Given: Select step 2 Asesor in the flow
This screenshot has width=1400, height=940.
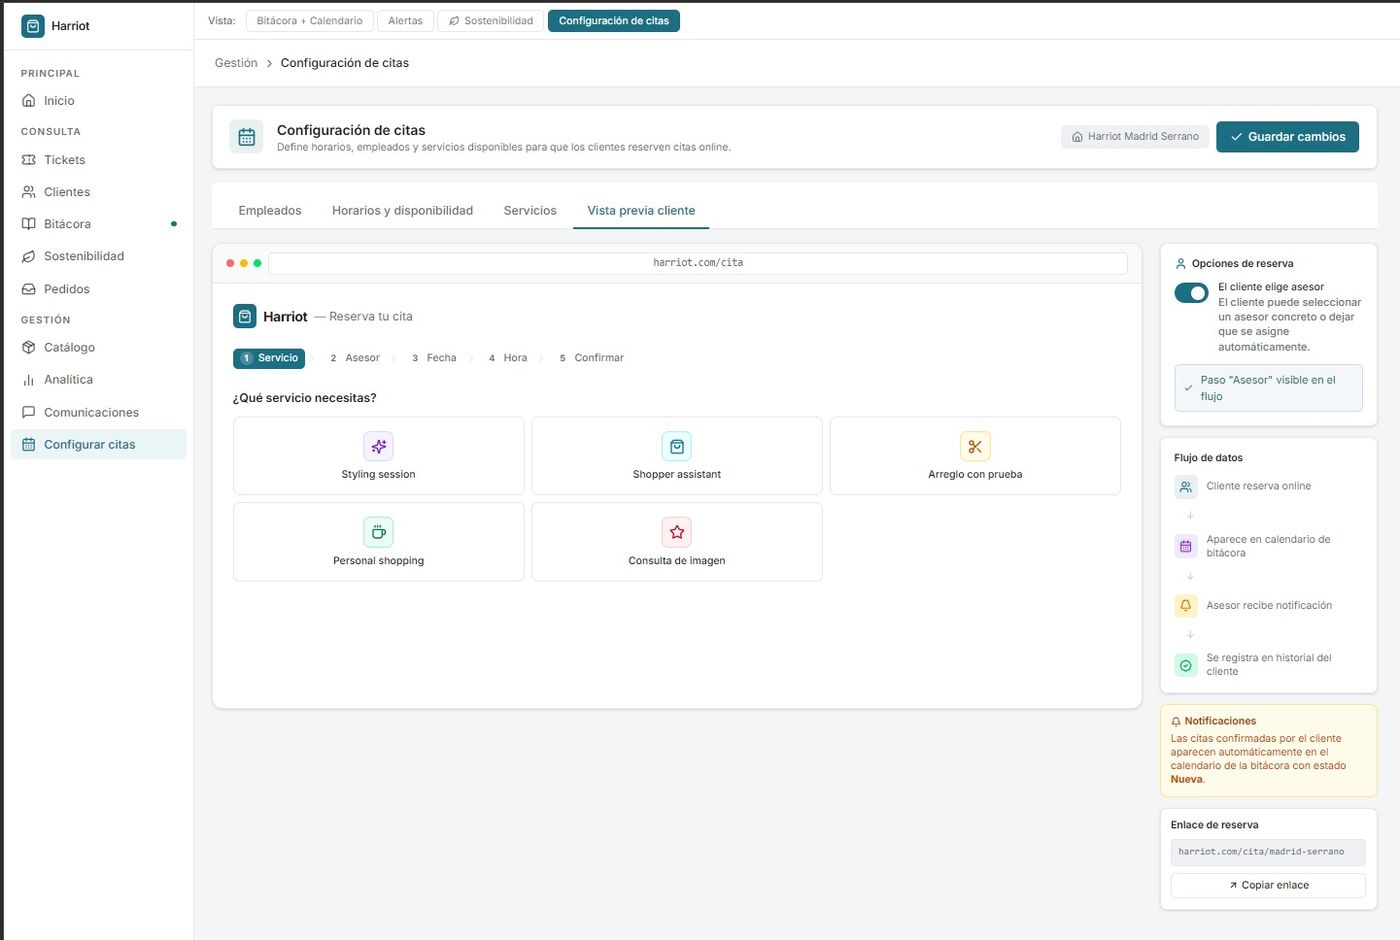Looking at the screenshot, I should pos(355,358).
